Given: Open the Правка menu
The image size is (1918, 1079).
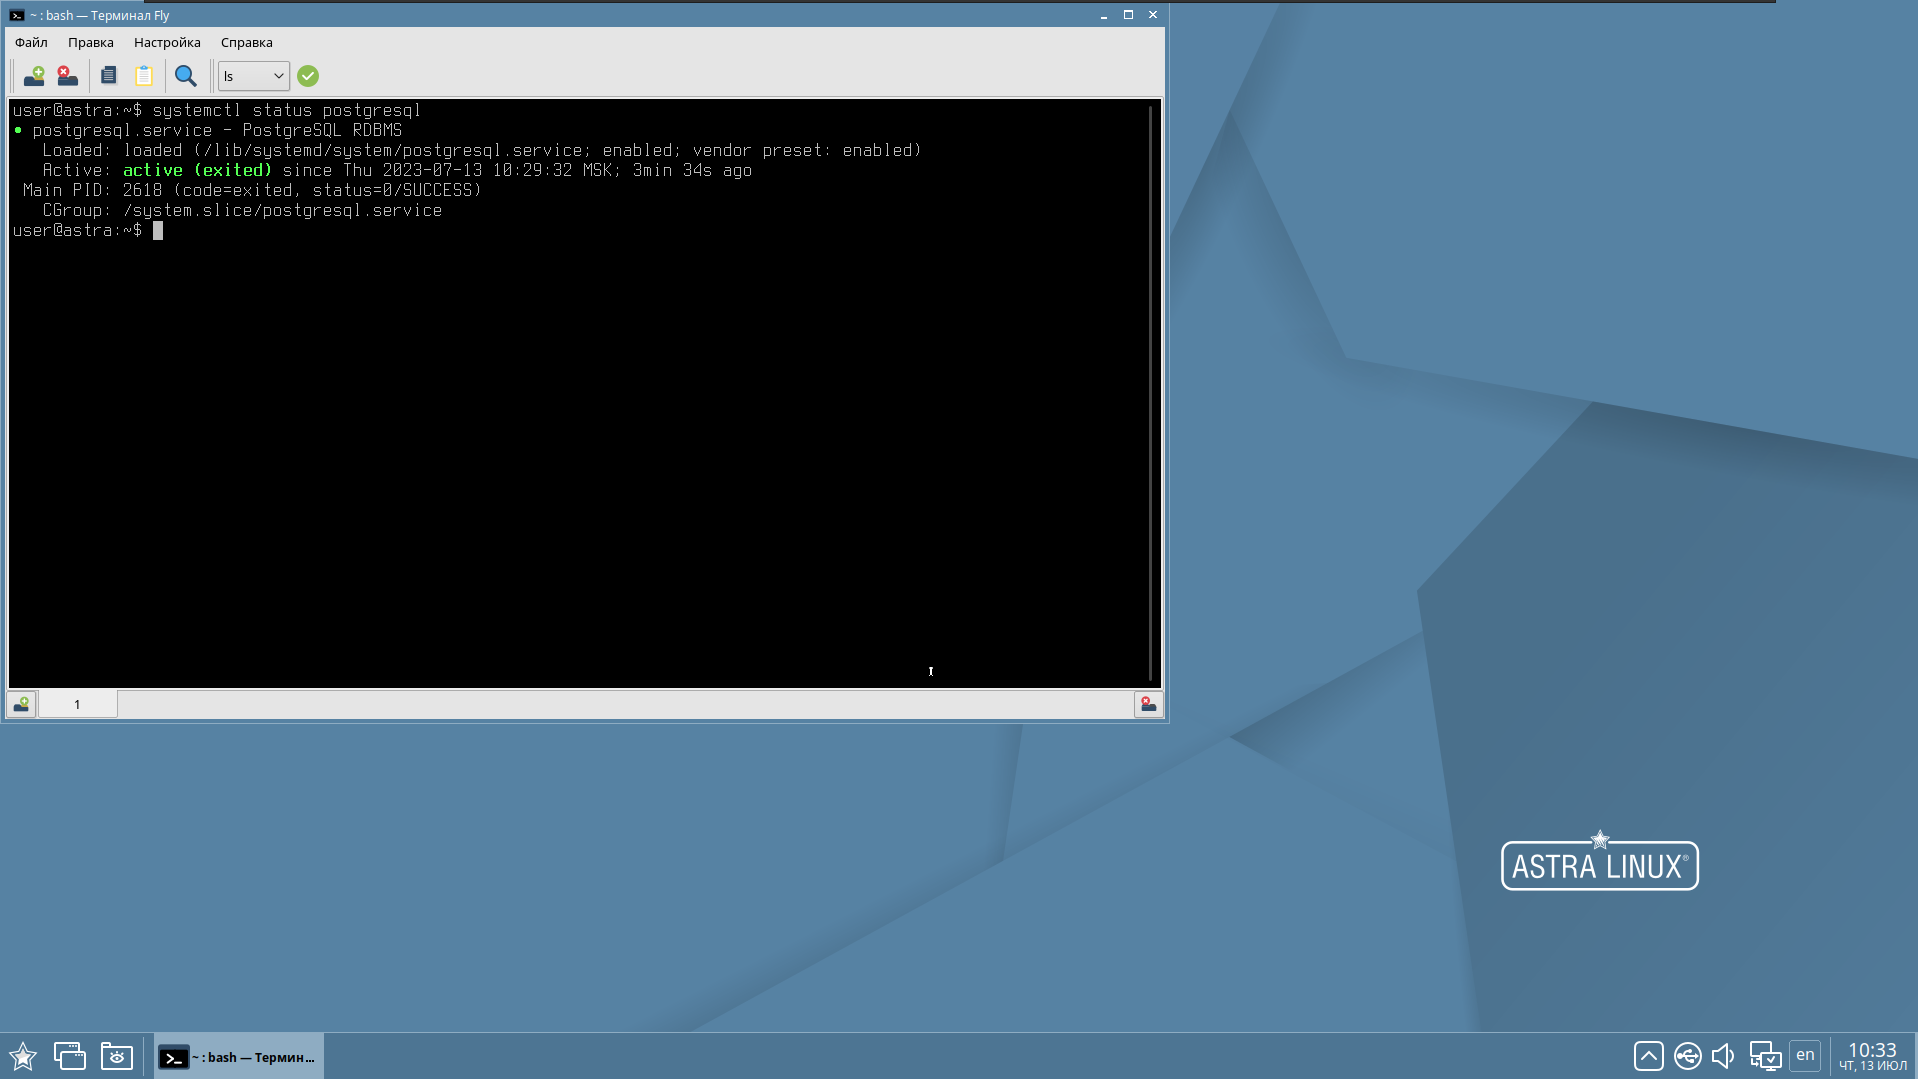Looking at the screenshot, I should click(91, 42).
